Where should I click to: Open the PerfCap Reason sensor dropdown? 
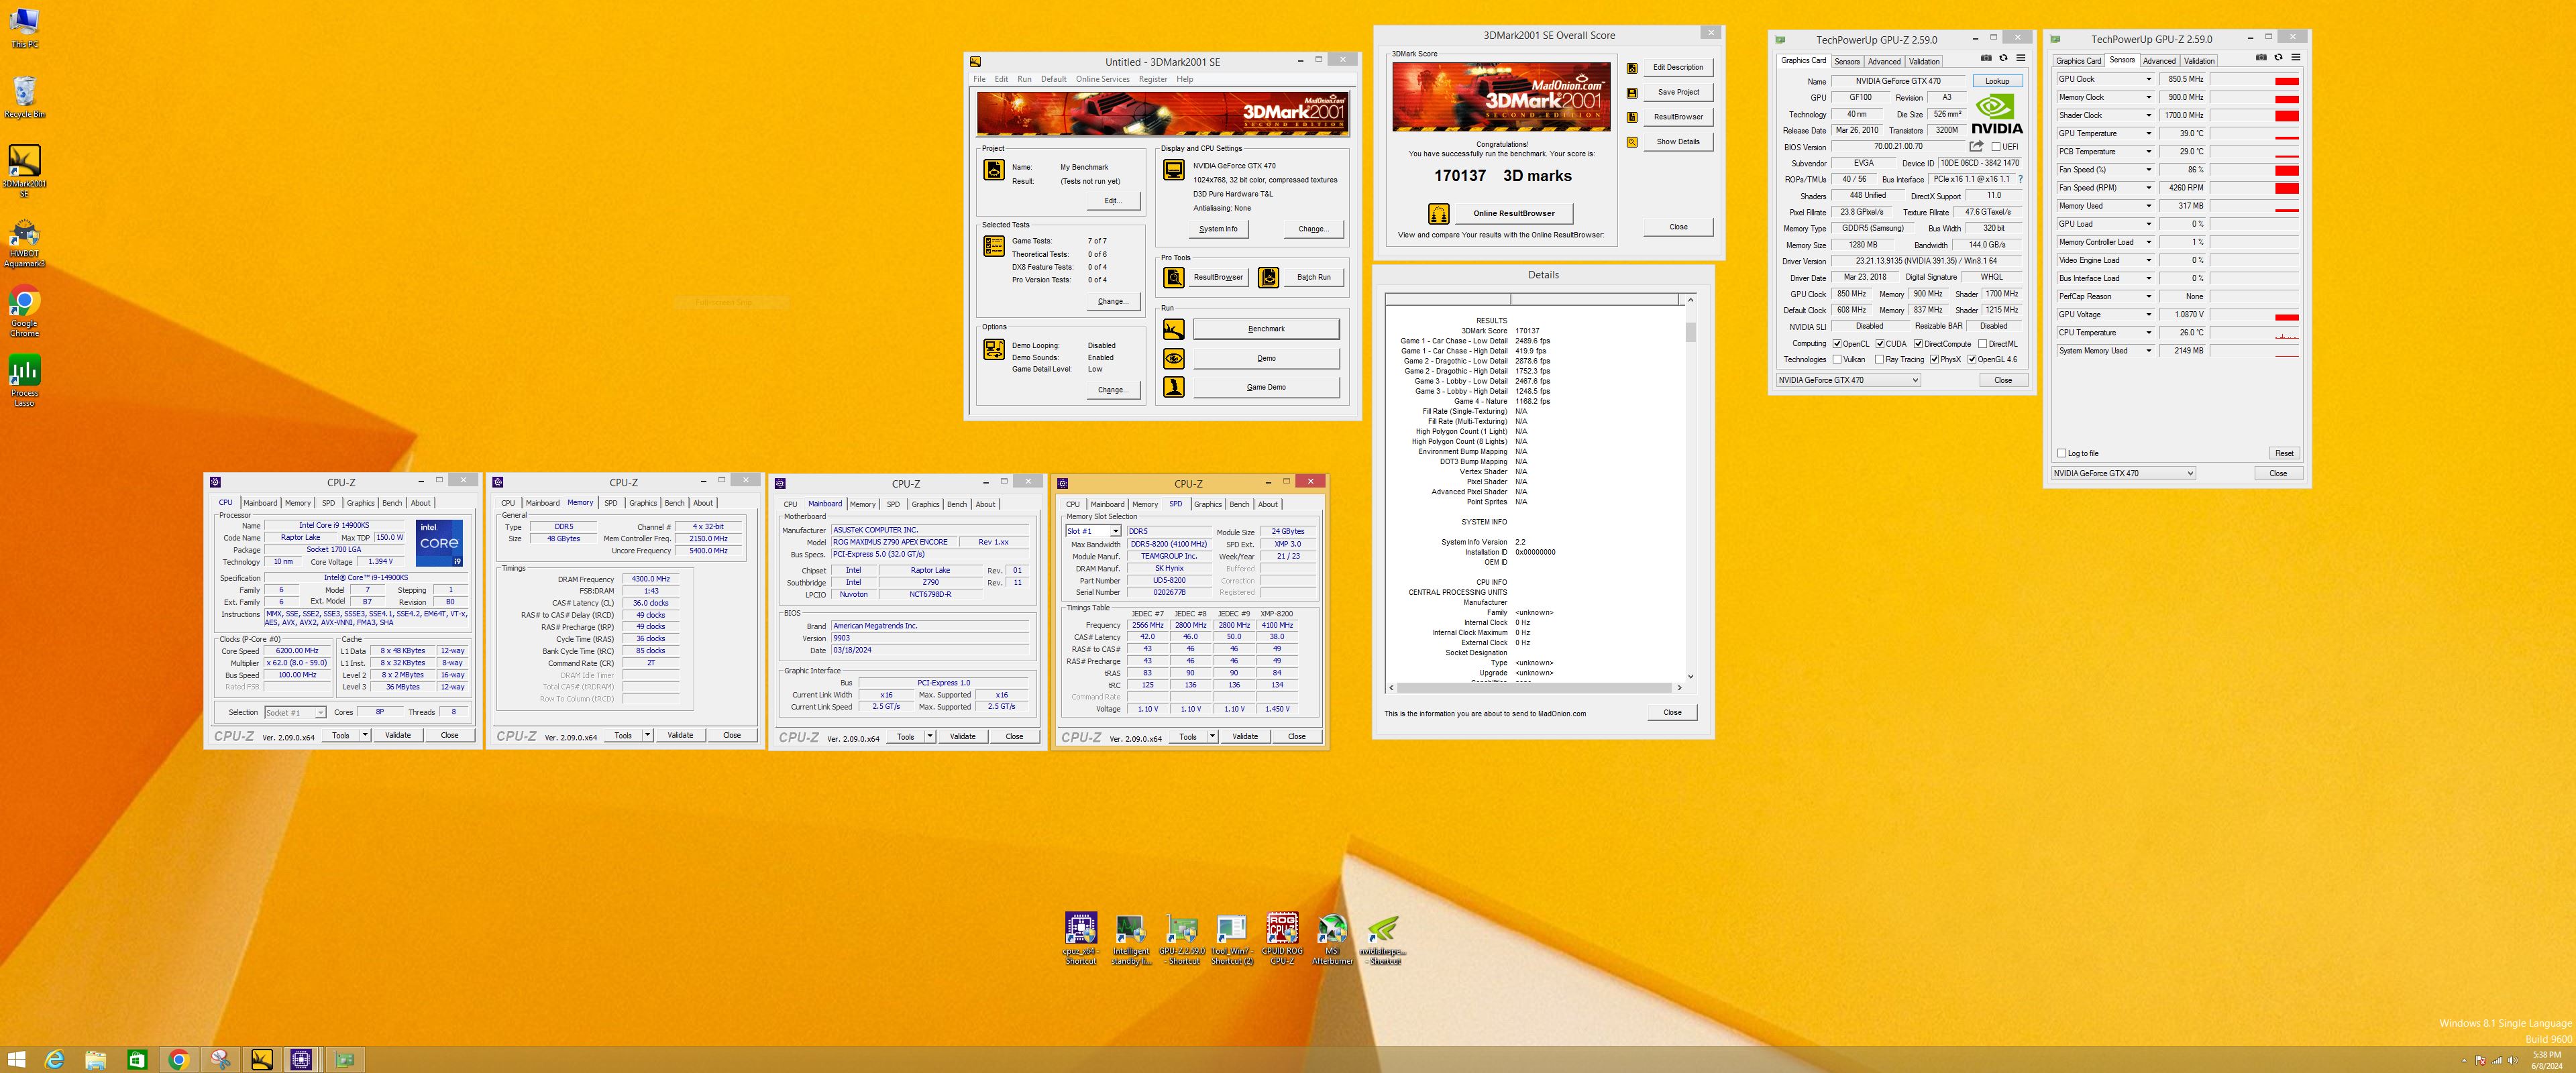[x=2148, y=297]
